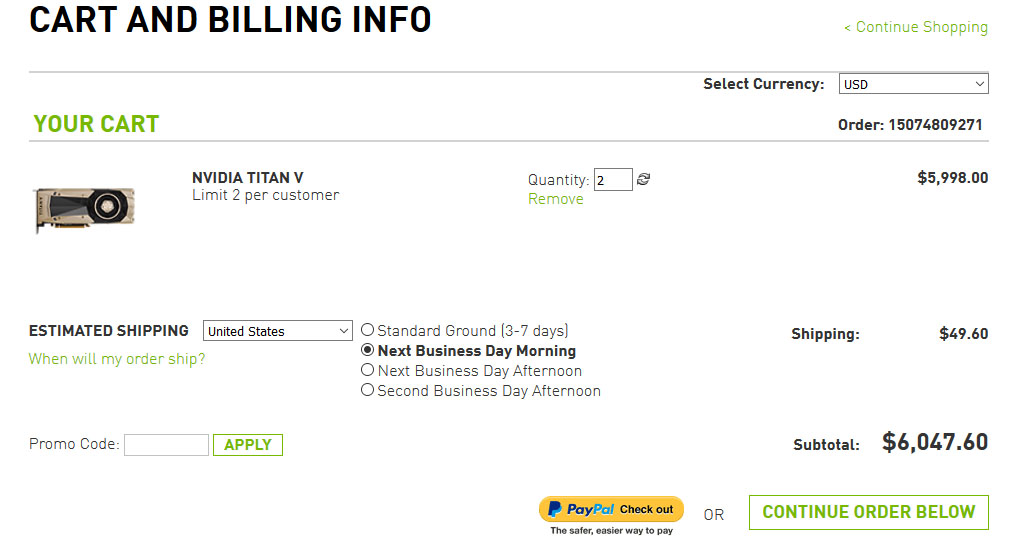
Task: Open the Select Currency USD dropdown
Action: [913, 84]
